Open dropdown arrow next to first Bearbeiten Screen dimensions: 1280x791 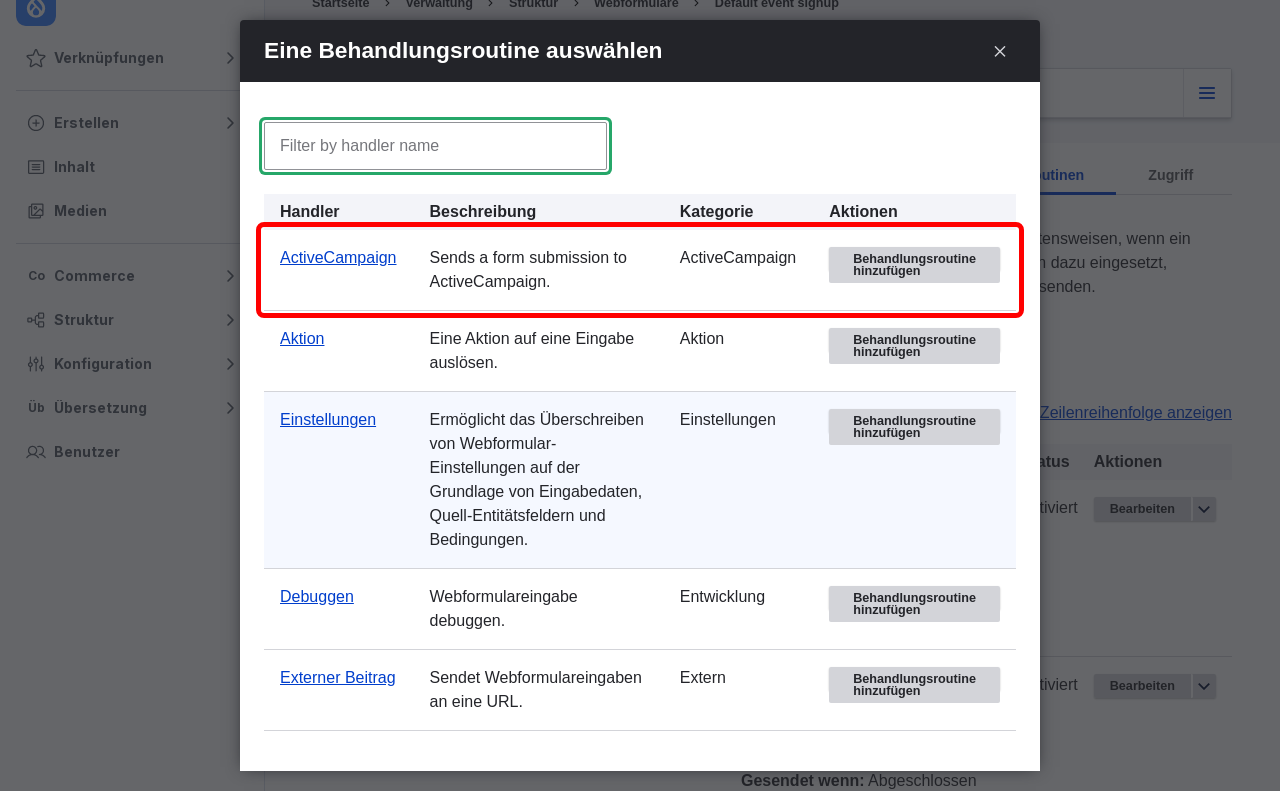[1204, 509]
